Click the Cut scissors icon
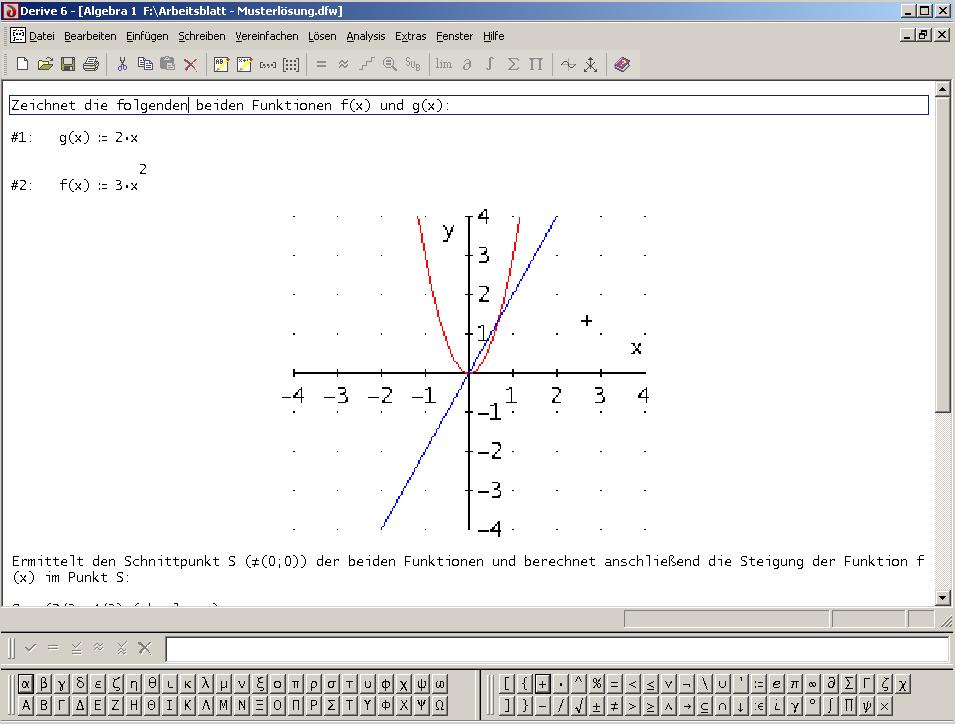Viewport: 955px width, 724px height. (122, 64)
